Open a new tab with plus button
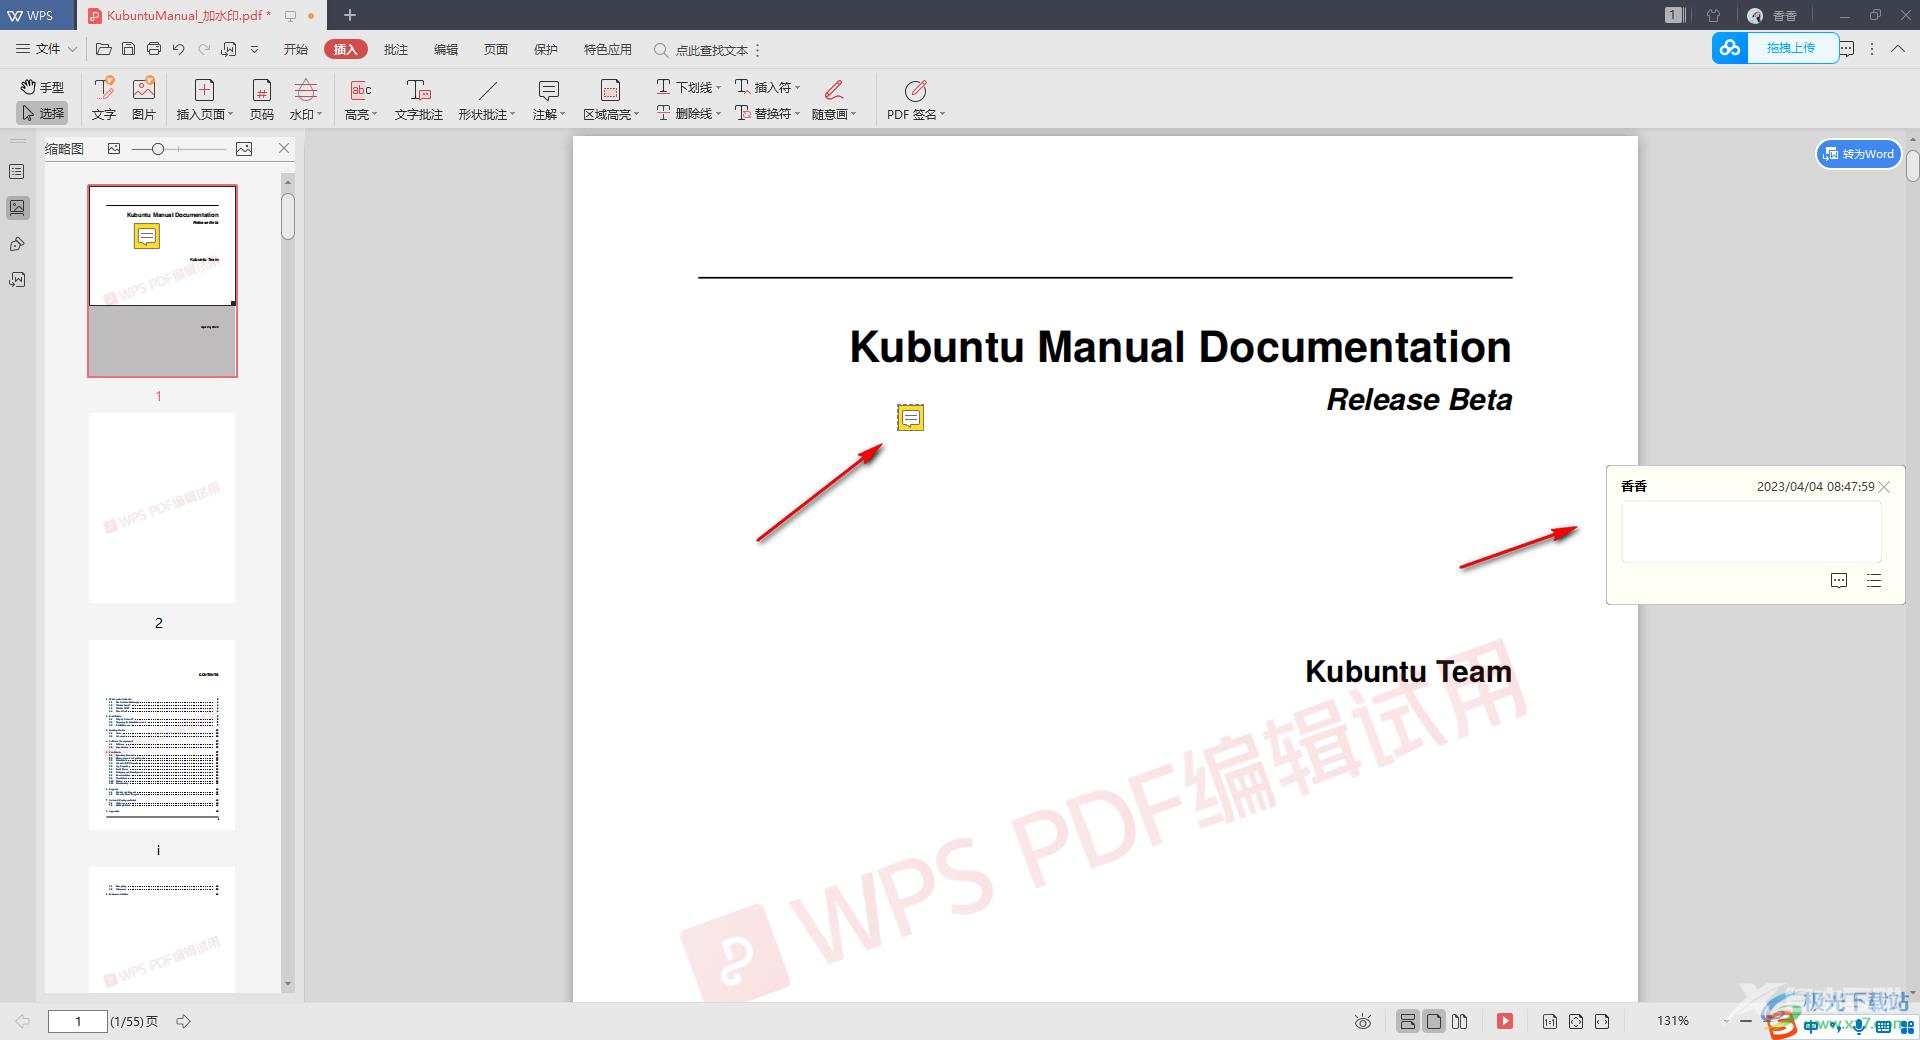The height and width of the screenshot is (1040, 1920). coord(350,15)
